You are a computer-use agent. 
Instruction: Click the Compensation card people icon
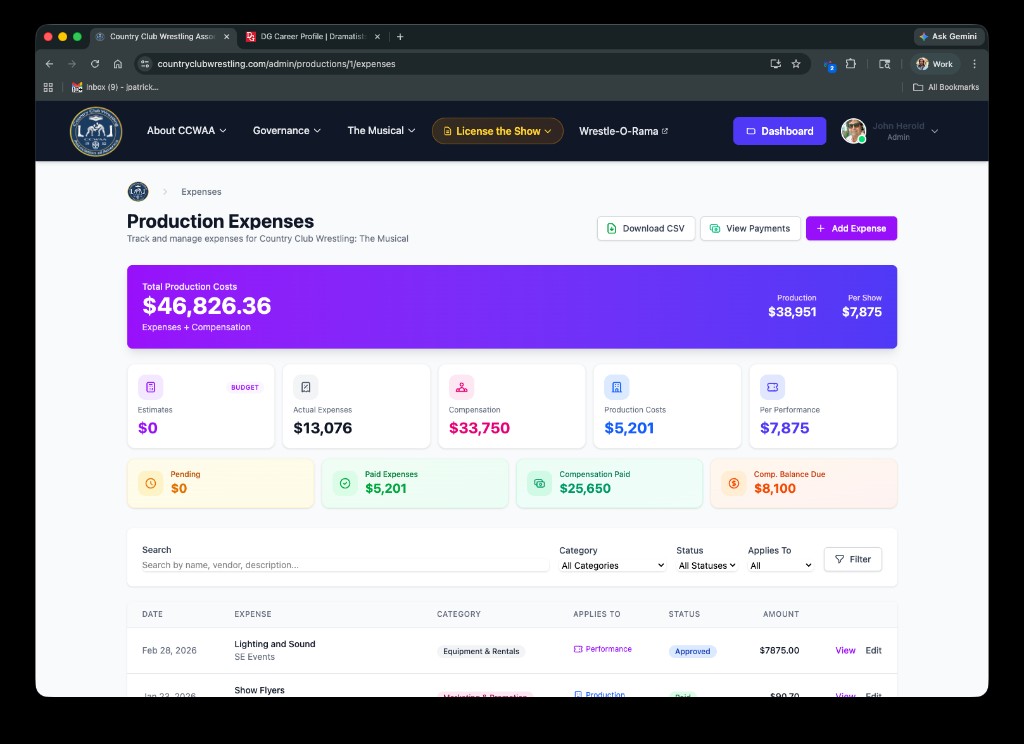(461, 387)
